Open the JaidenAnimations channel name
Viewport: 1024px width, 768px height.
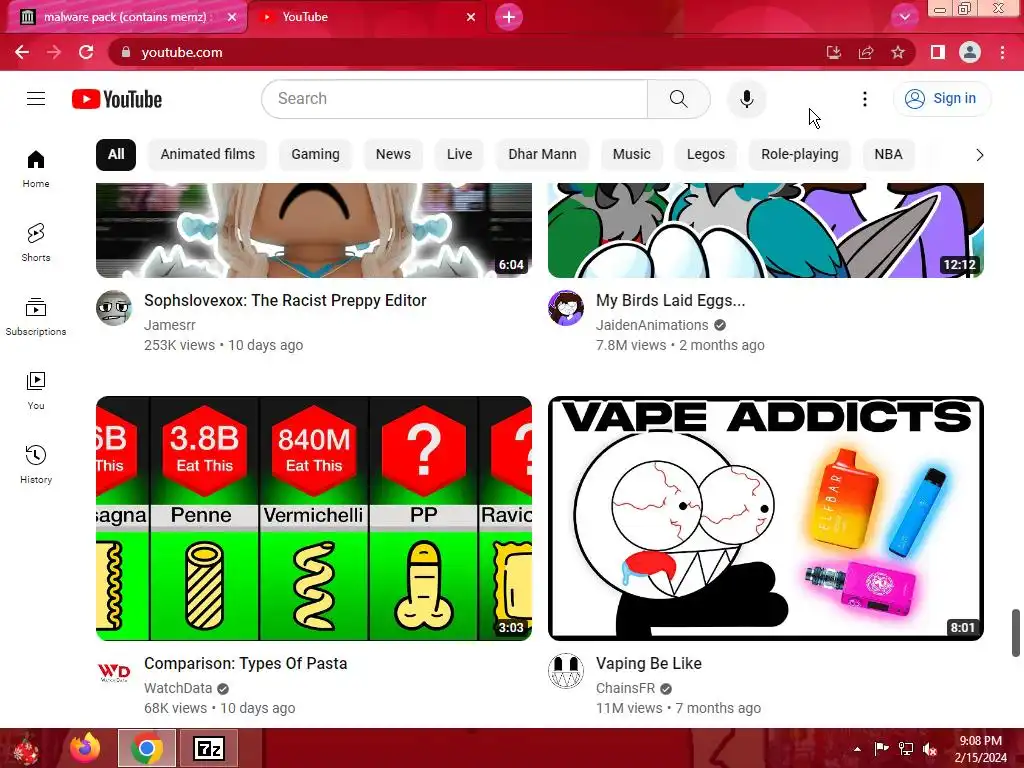point(652,325)
